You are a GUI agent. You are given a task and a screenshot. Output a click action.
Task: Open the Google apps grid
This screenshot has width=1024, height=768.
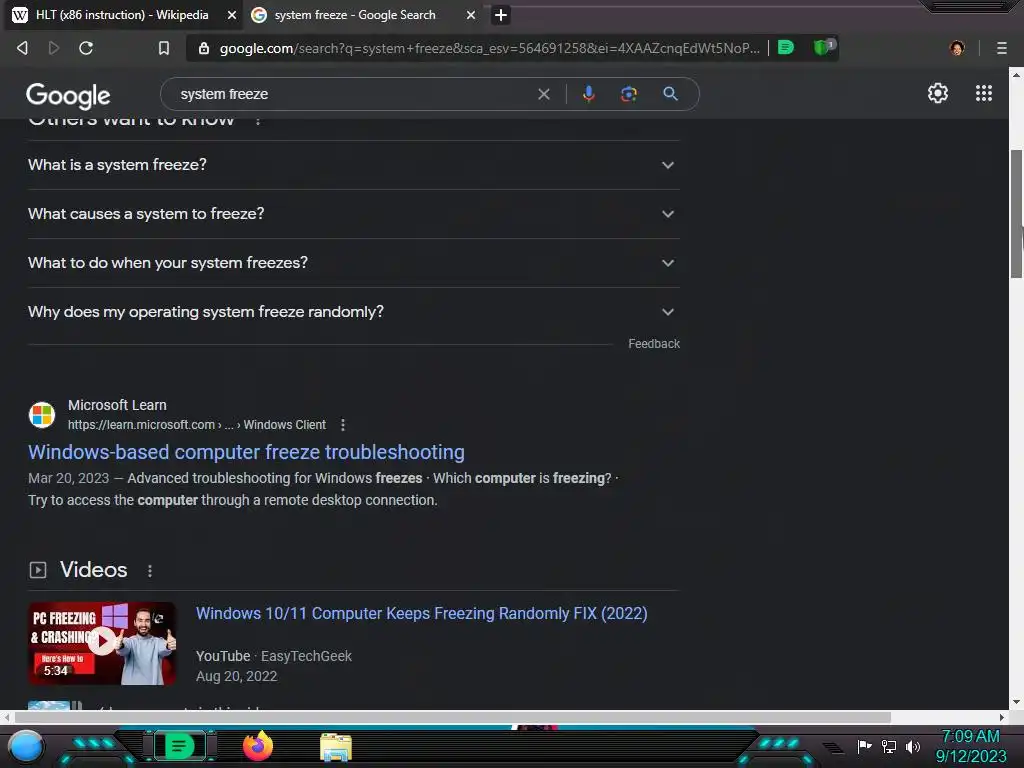[x=984, y=93]
